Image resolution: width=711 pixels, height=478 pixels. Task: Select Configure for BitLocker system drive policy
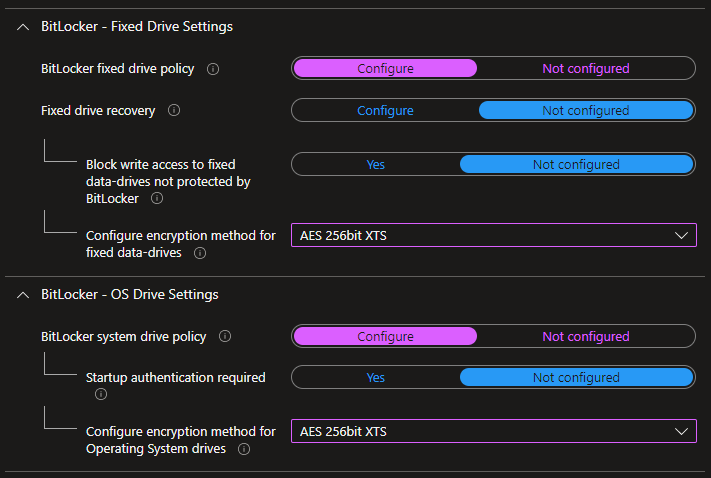385,337
